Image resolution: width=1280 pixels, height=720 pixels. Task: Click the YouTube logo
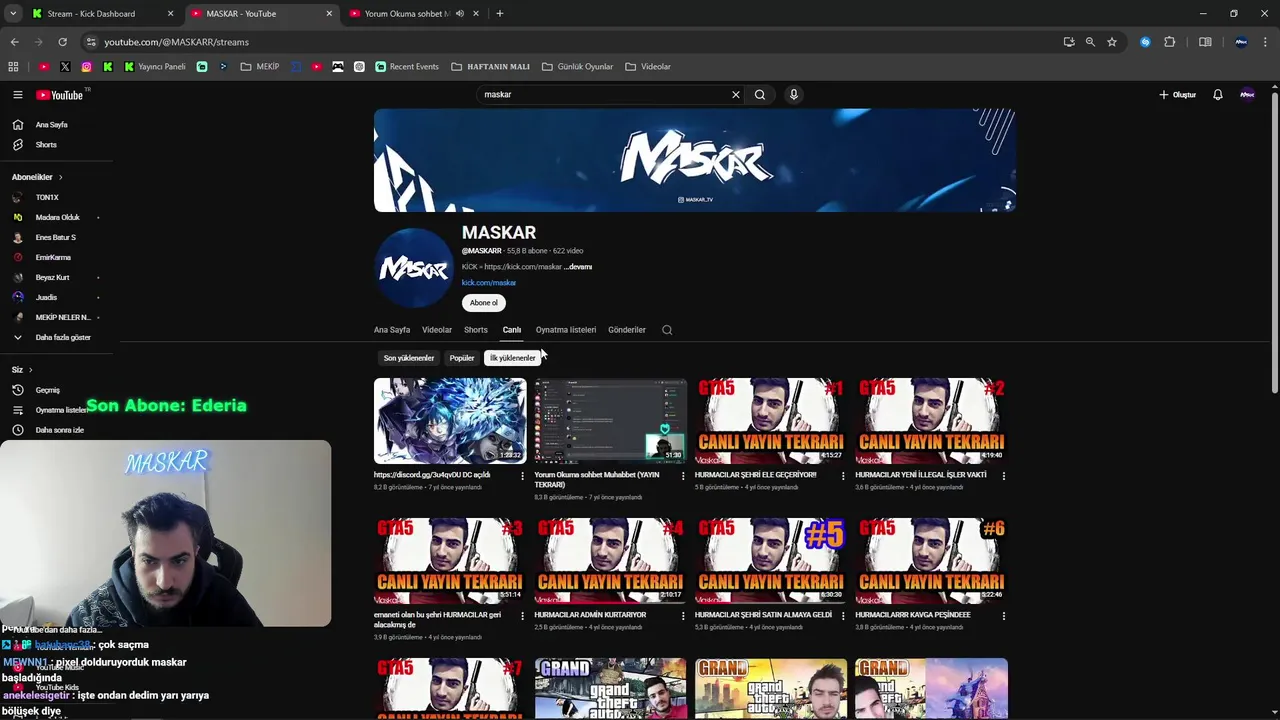[59, 95]
